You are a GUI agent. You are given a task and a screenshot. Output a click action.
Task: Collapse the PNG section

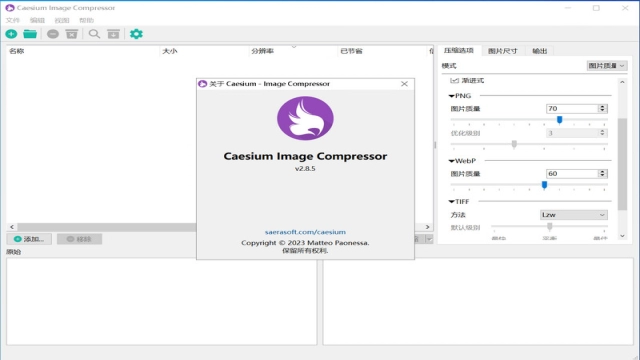451,96
